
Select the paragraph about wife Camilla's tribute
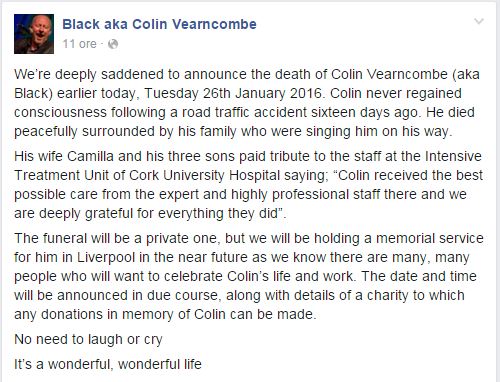click(x=248, y=185)
